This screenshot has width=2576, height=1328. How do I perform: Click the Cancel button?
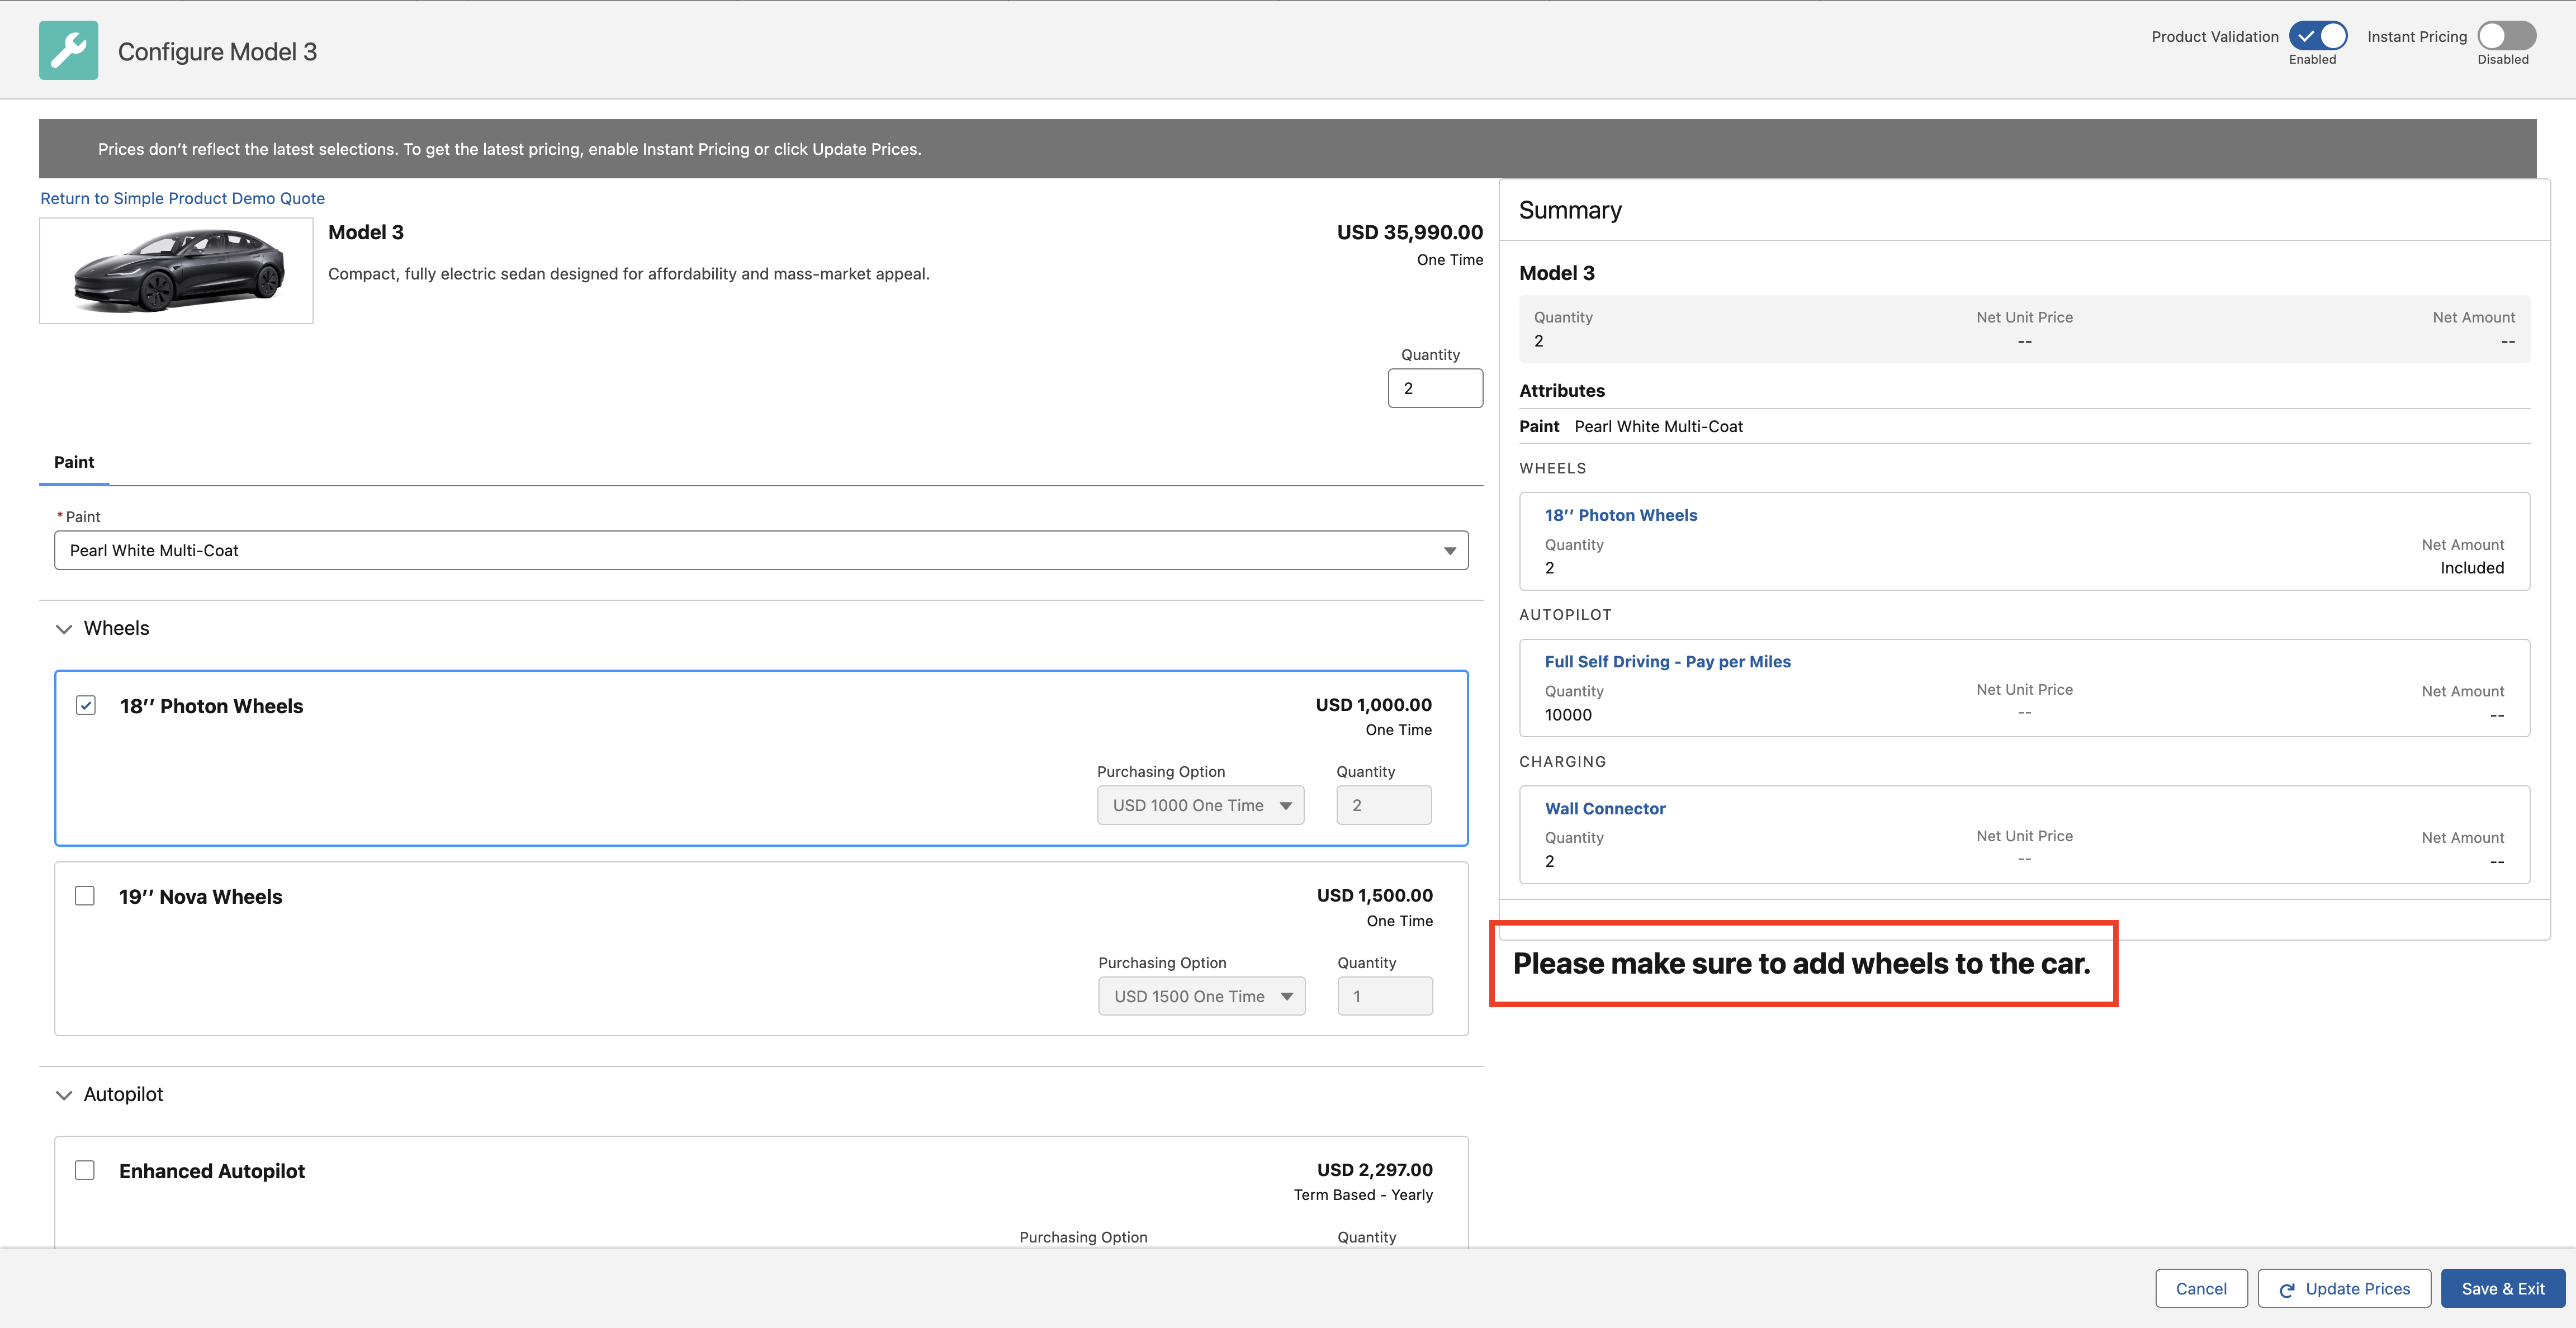[x=2201, y=1288]
